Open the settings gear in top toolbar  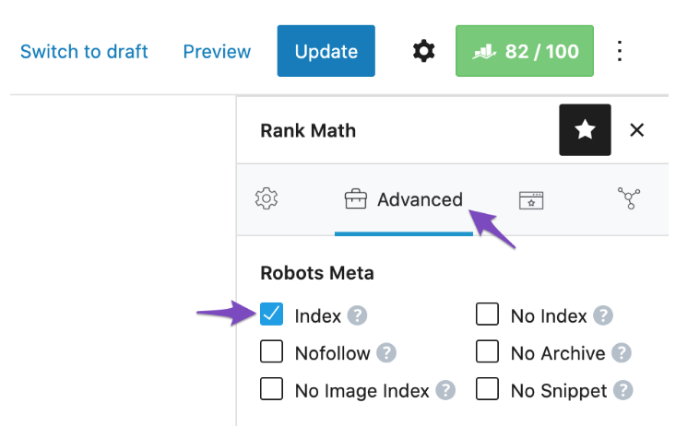(x=424, y=51)
